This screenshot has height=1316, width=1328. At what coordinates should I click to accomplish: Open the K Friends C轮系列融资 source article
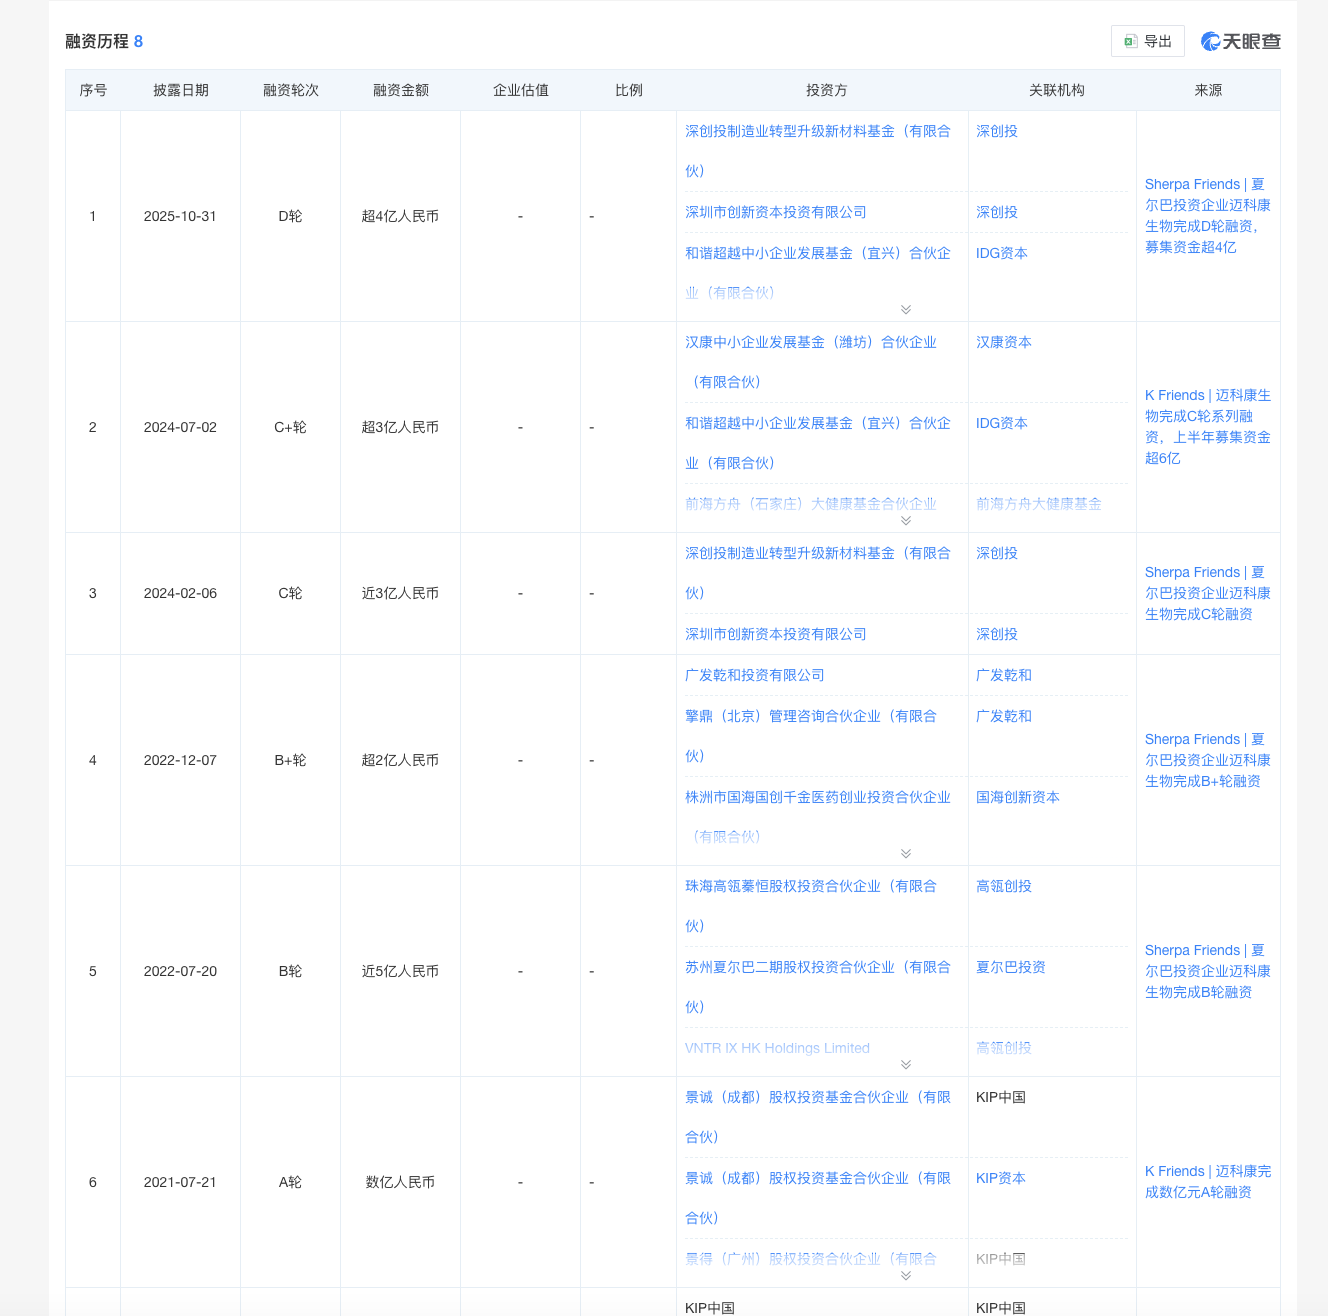[x=1207, y=426]
